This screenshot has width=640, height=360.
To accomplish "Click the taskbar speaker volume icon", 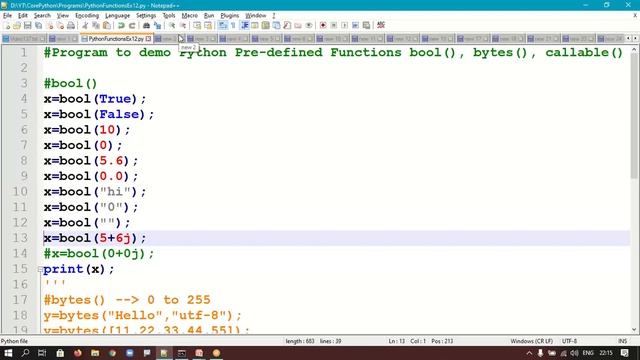I will (574, 353).
